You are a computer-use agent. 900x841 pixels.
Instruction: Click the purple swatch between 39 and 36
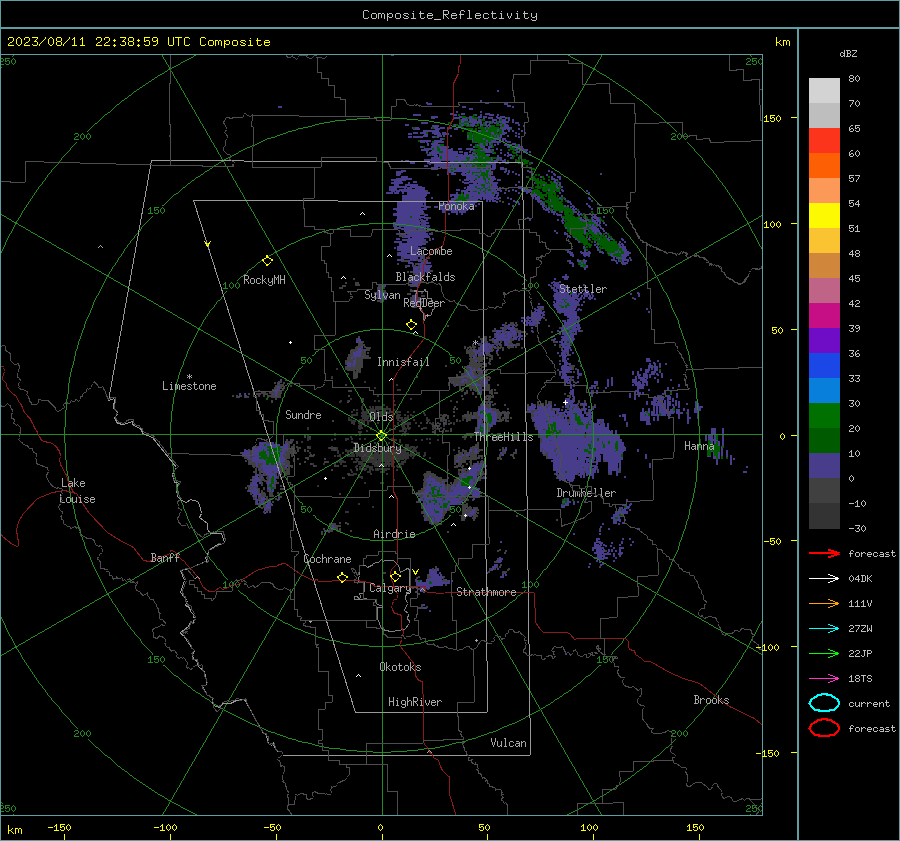[x=824, y=340]
